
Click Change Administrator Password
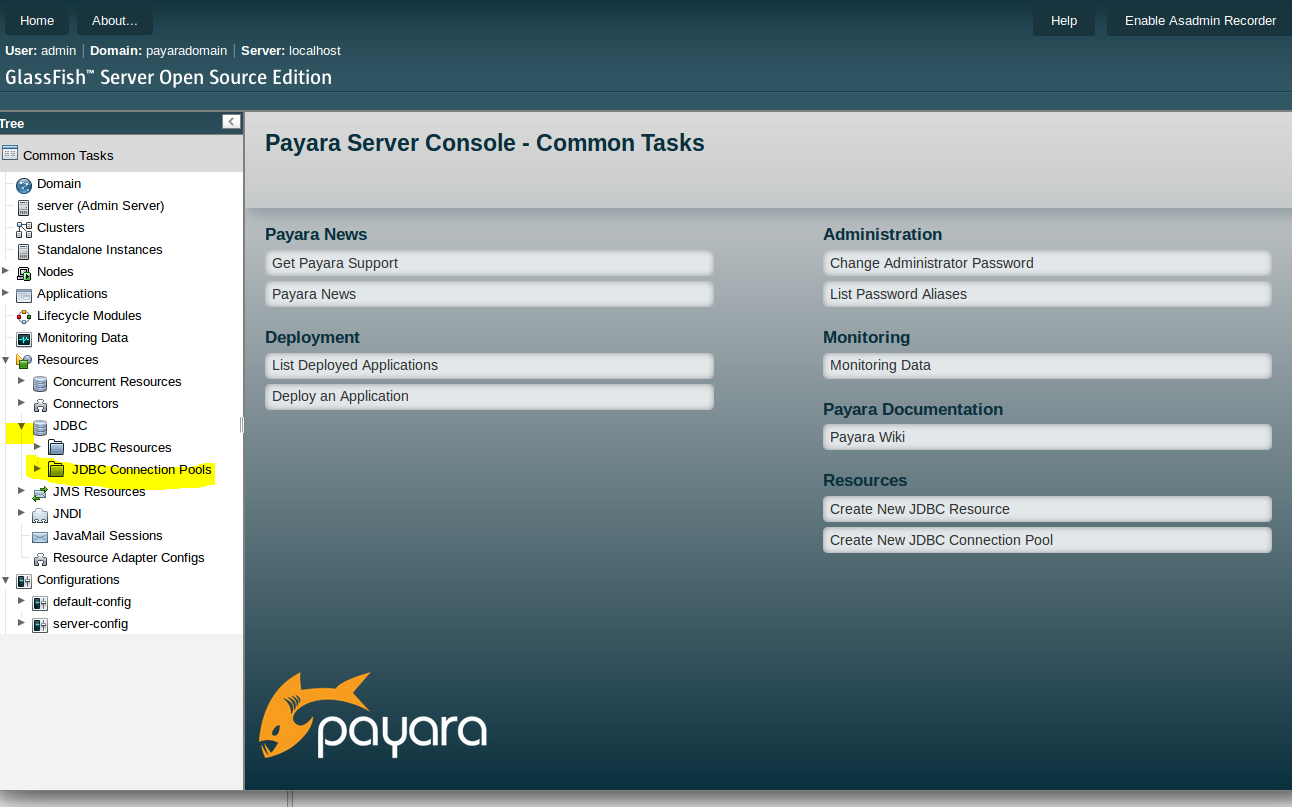coord(1047,263)
